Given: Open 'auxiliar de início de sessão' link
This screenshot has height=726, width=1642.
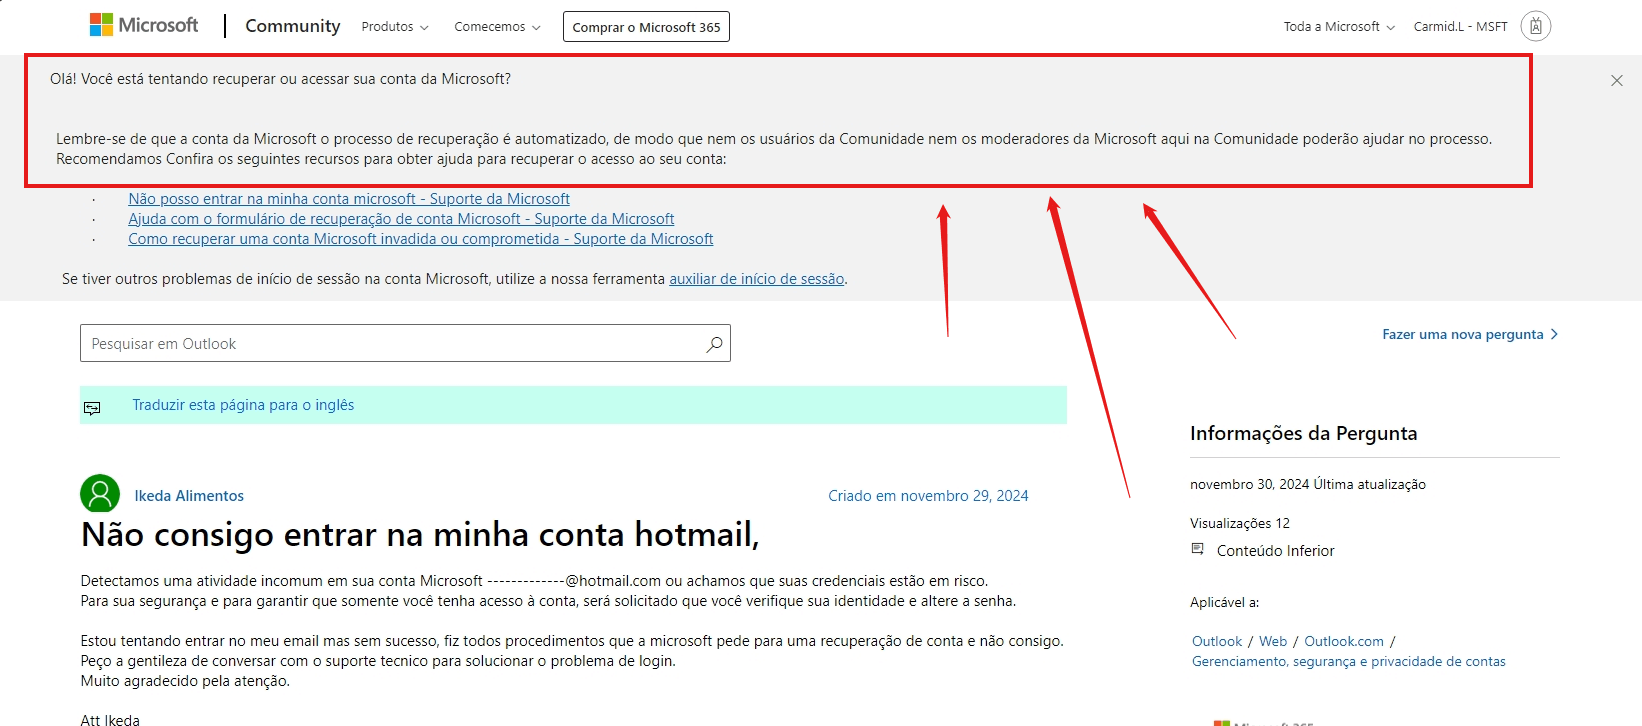Looking at the screenshot, I should [757, 279].
